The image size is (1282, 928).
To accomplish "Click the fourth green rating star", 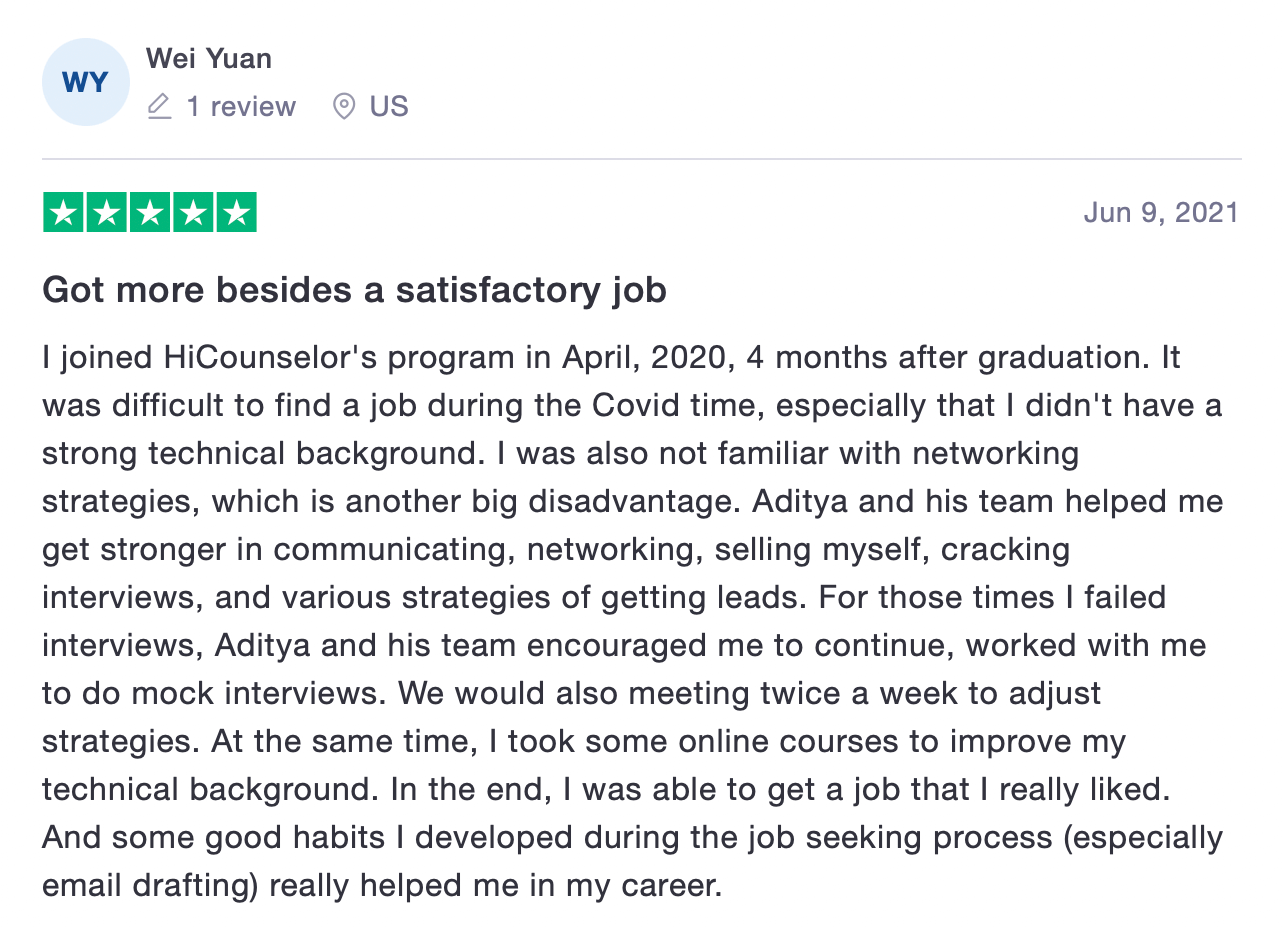I will point(193,212).
